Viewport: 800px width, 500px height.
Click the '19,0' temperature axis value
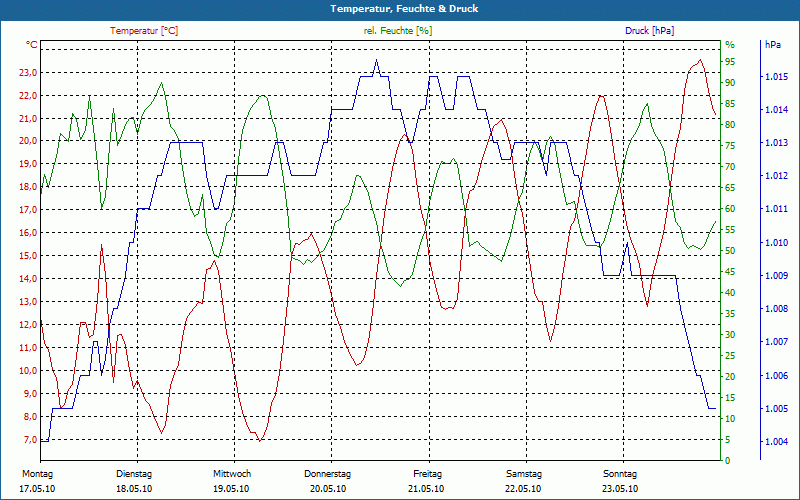[x=28, y=164]
